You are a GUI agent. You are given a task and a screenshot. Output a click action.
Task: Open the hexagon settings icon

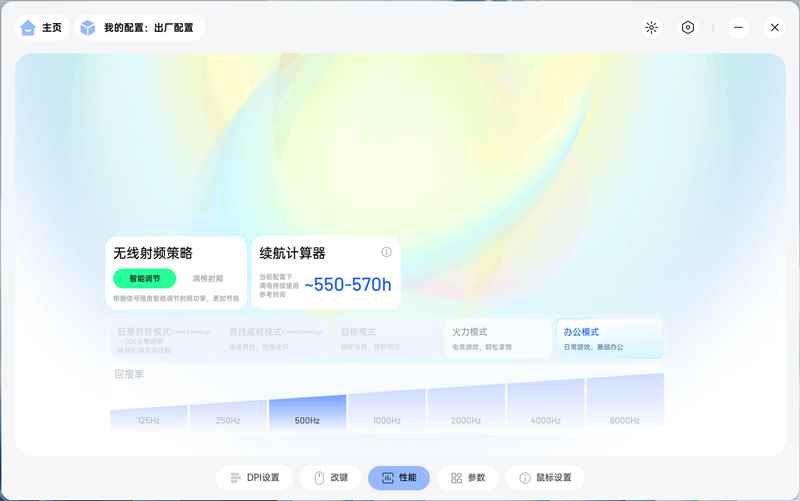click(x=688, y=28)
